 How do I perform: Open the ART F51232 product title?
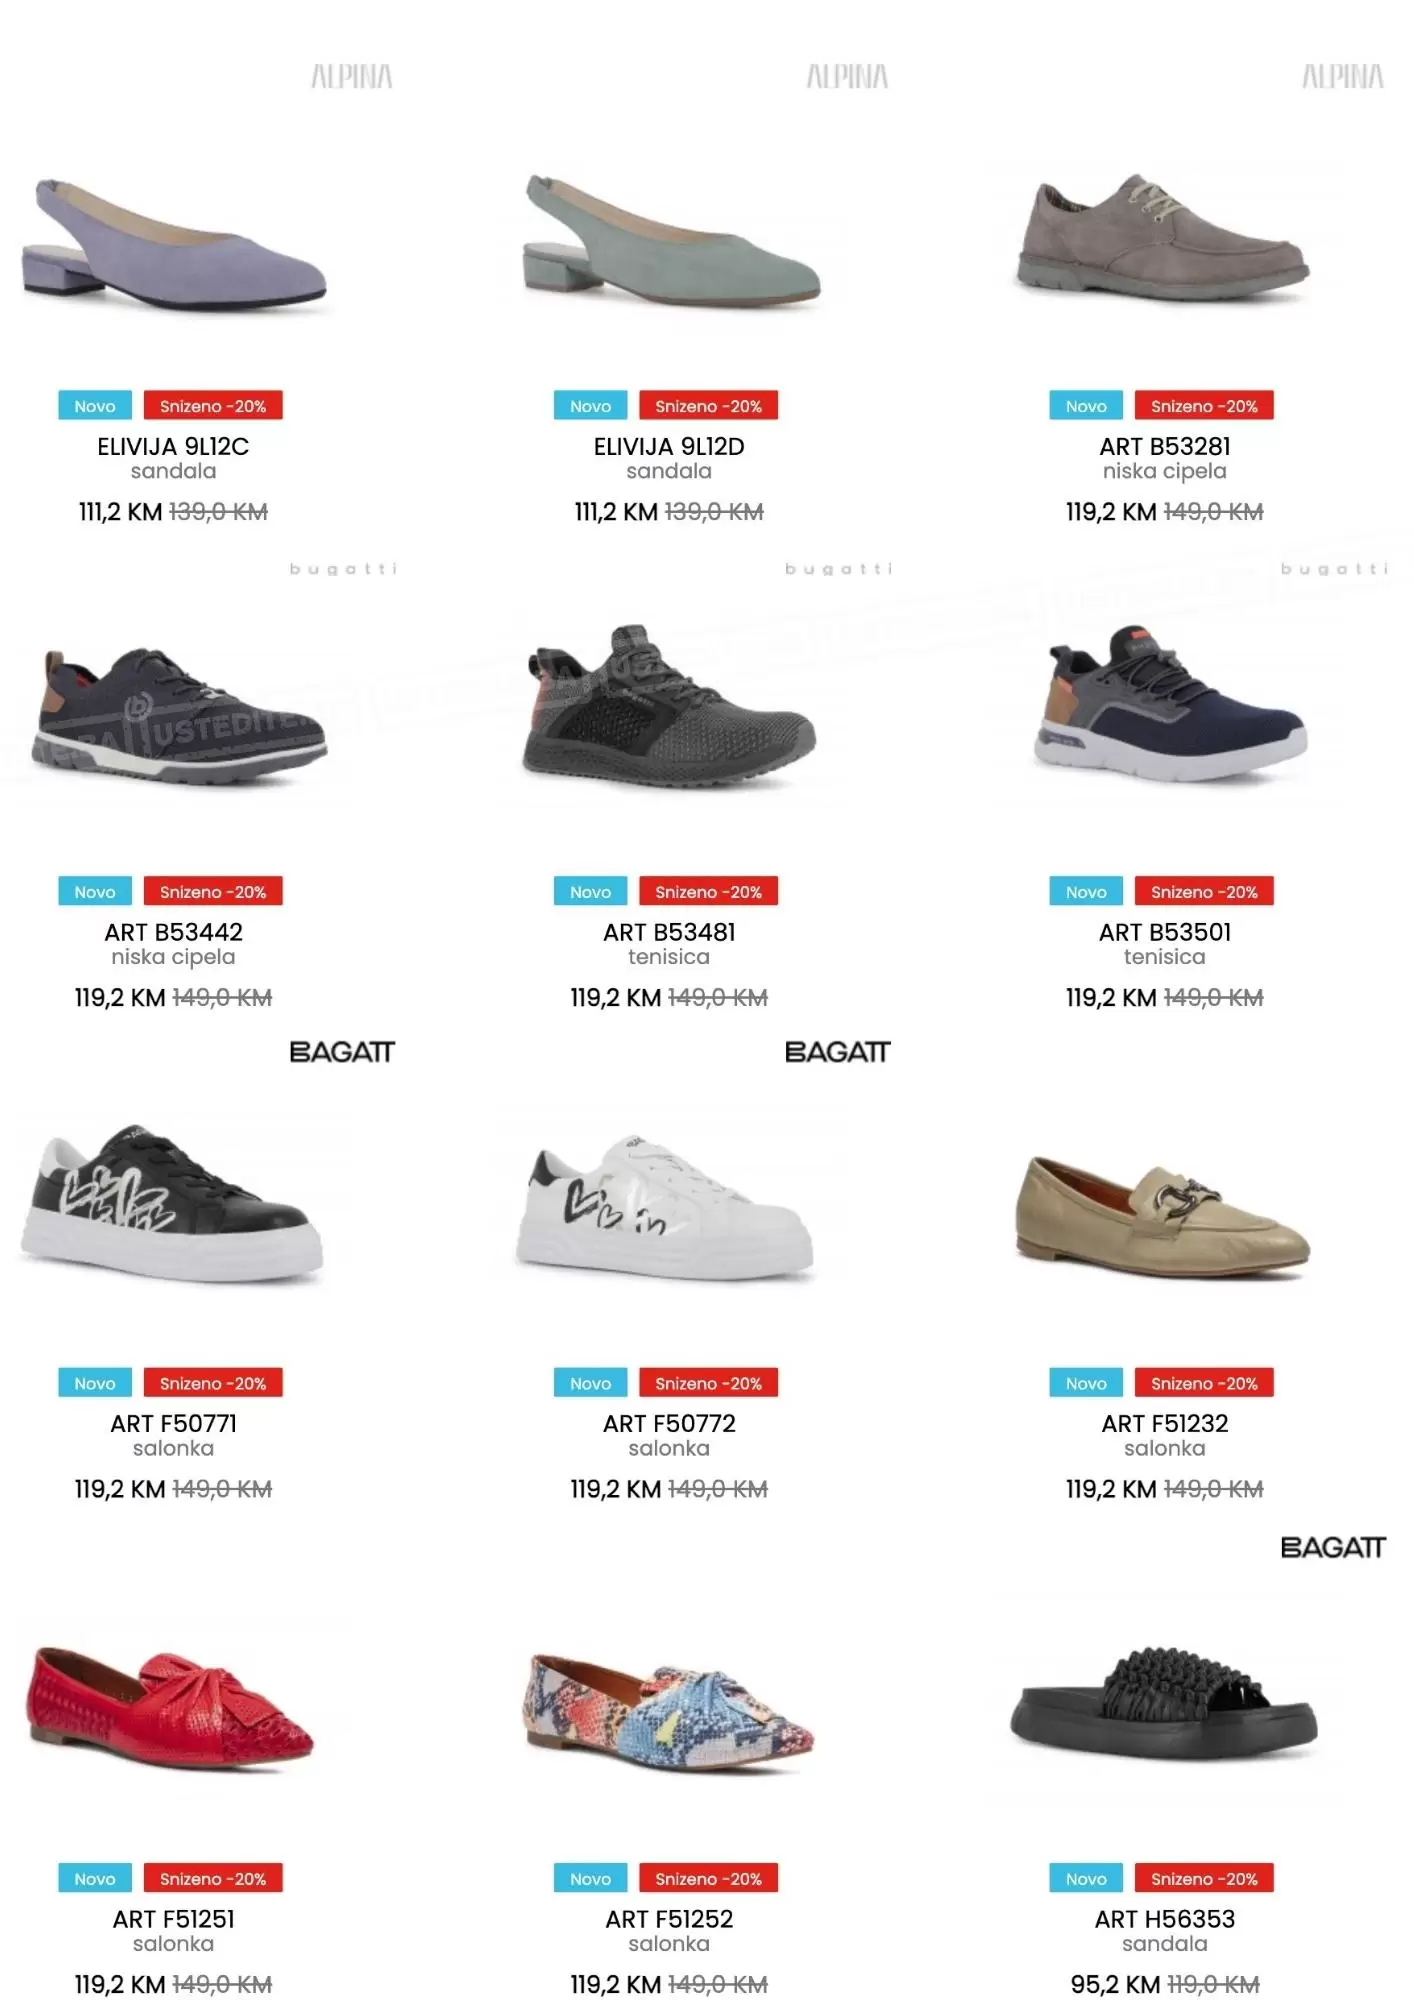pyautogui.click(x=1165, y=1423)
